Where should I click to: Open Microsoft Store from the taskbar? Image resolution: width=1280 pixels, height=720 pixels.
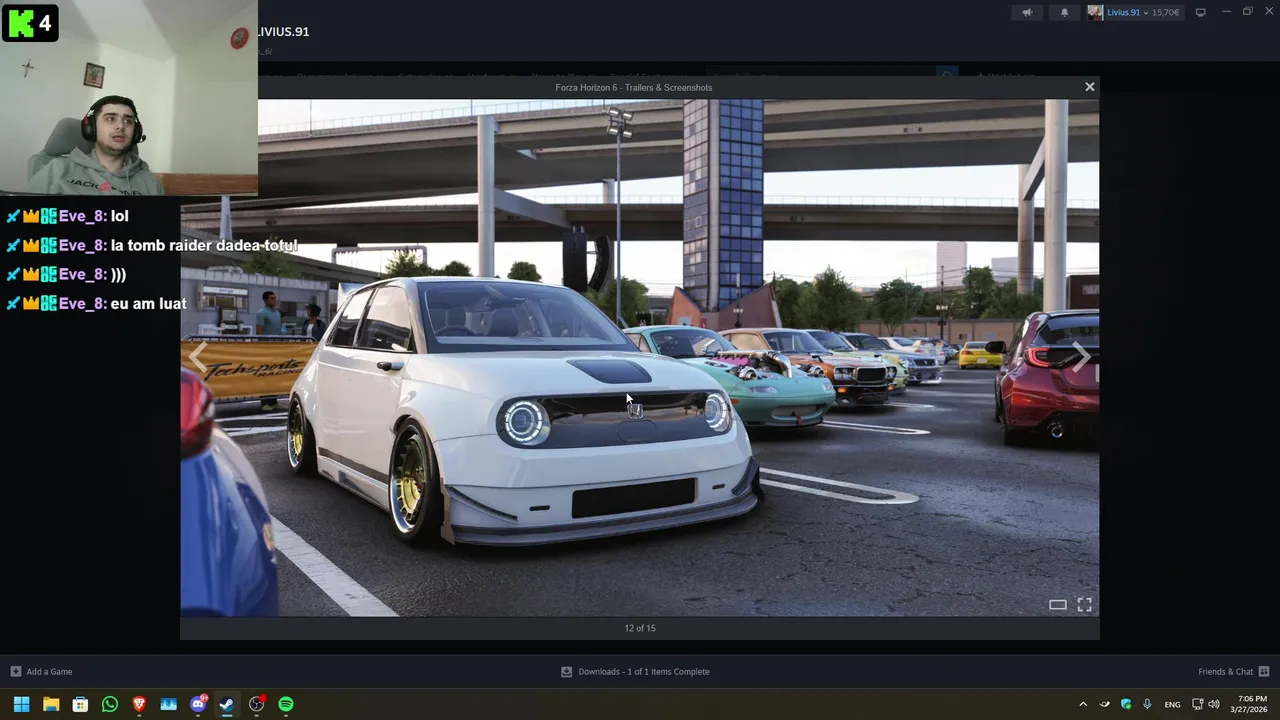pyautogui.click(x=80, y=704)
